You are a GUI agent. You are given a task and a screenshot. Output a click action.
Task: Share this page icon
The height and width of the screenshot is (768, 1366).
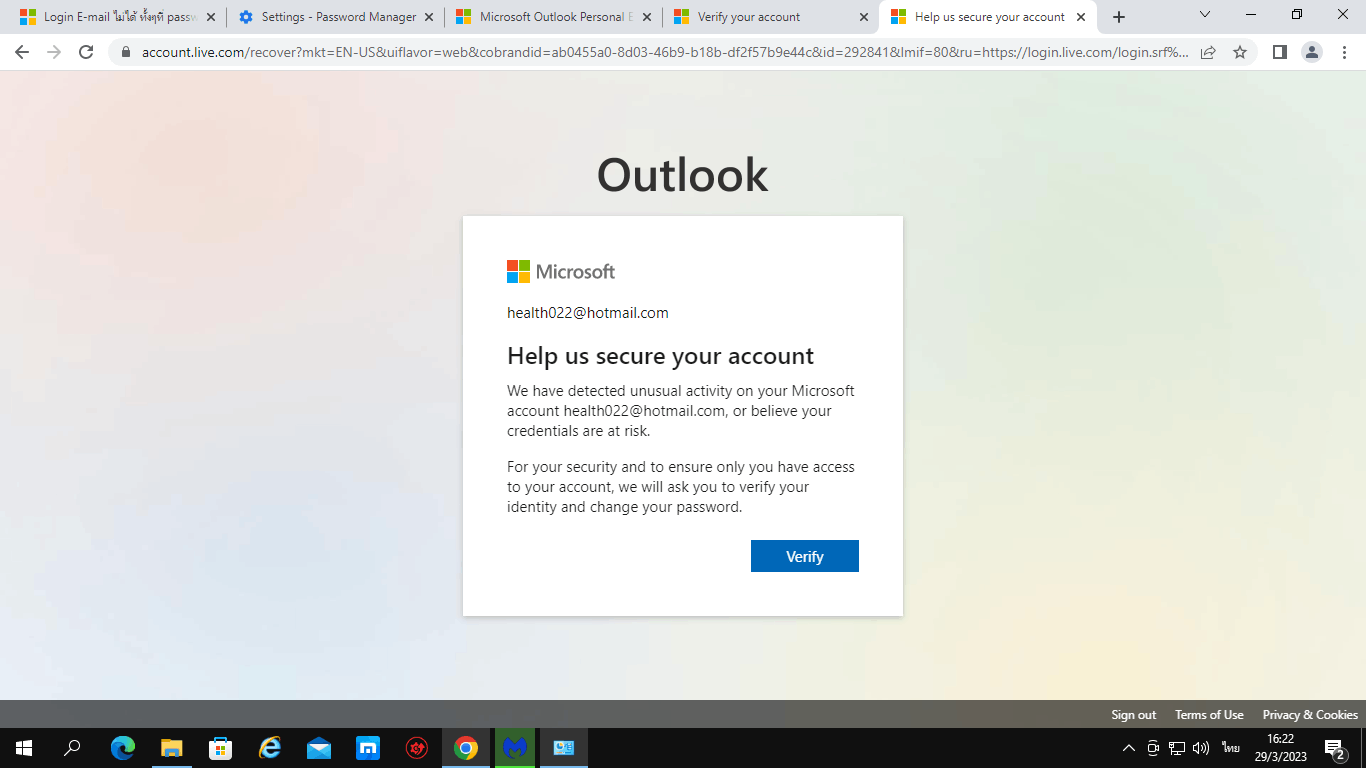pyautogui.click(x=1208, y=52)
